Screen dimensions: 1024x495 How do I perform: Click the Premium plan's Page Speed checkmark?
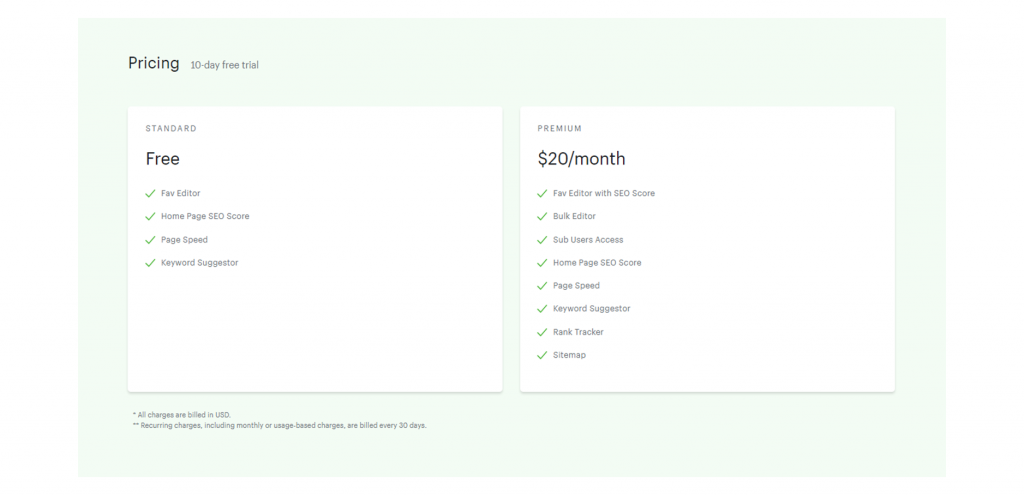pyautogui.click(x=542, y=285)
